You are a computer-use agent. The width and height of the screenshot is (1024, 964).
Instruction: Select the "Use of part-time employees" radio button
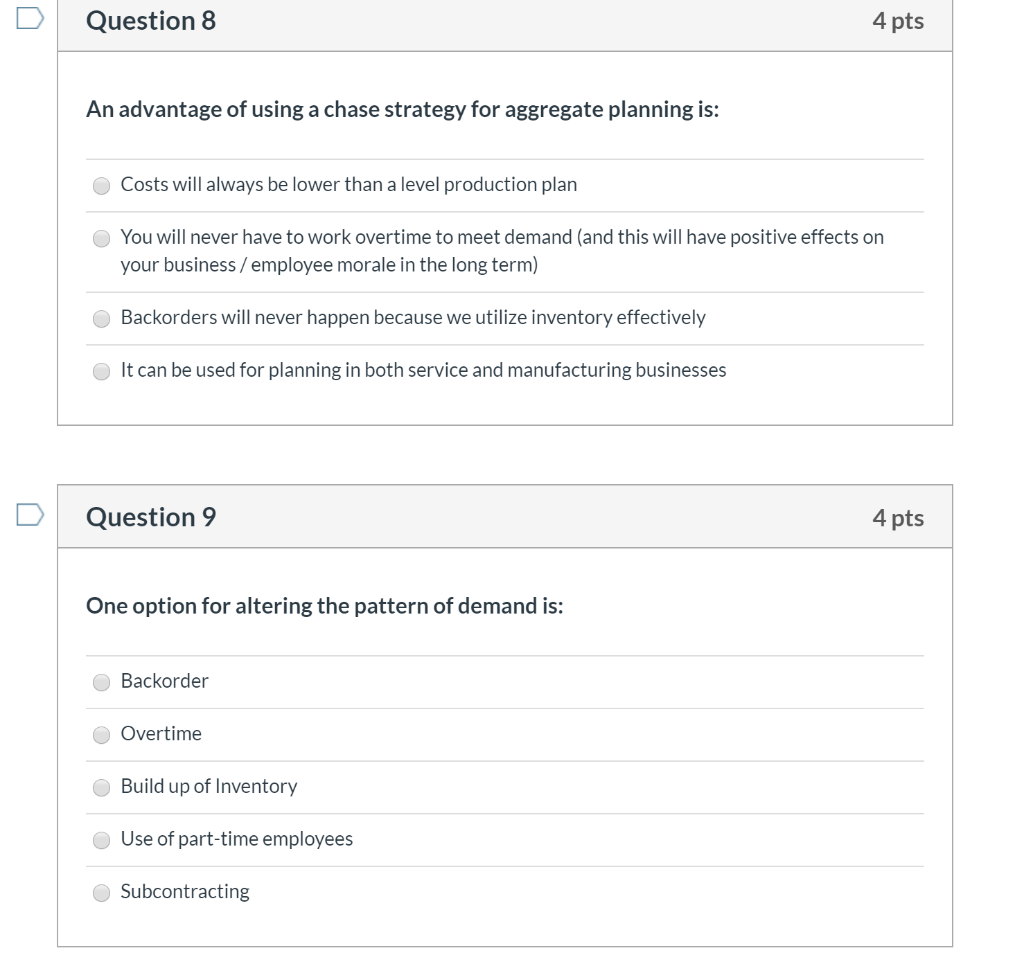[x=102, y=839]
